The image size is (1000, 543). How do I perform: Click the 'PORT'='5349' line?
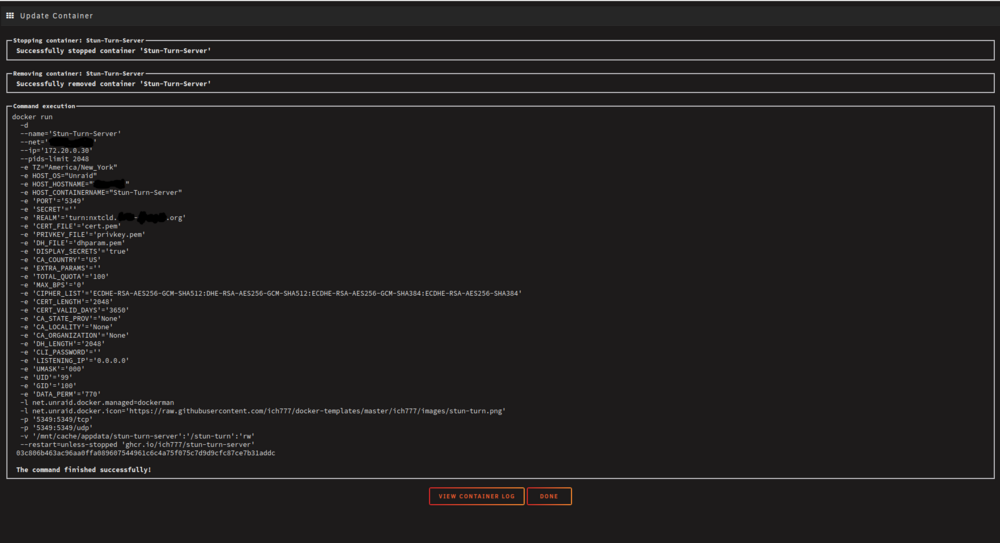[x=52, y=201]
